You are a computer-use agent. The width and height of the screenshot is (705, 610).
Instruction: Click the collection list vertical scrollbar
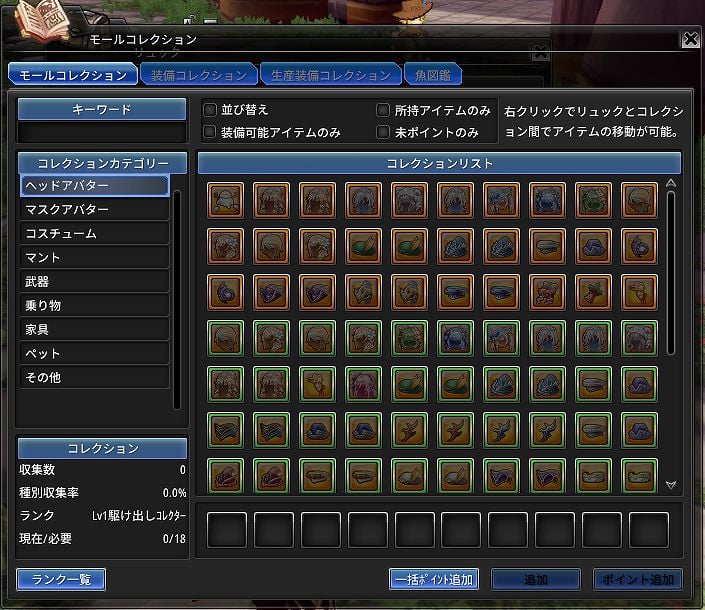click(x=670, y=270)
